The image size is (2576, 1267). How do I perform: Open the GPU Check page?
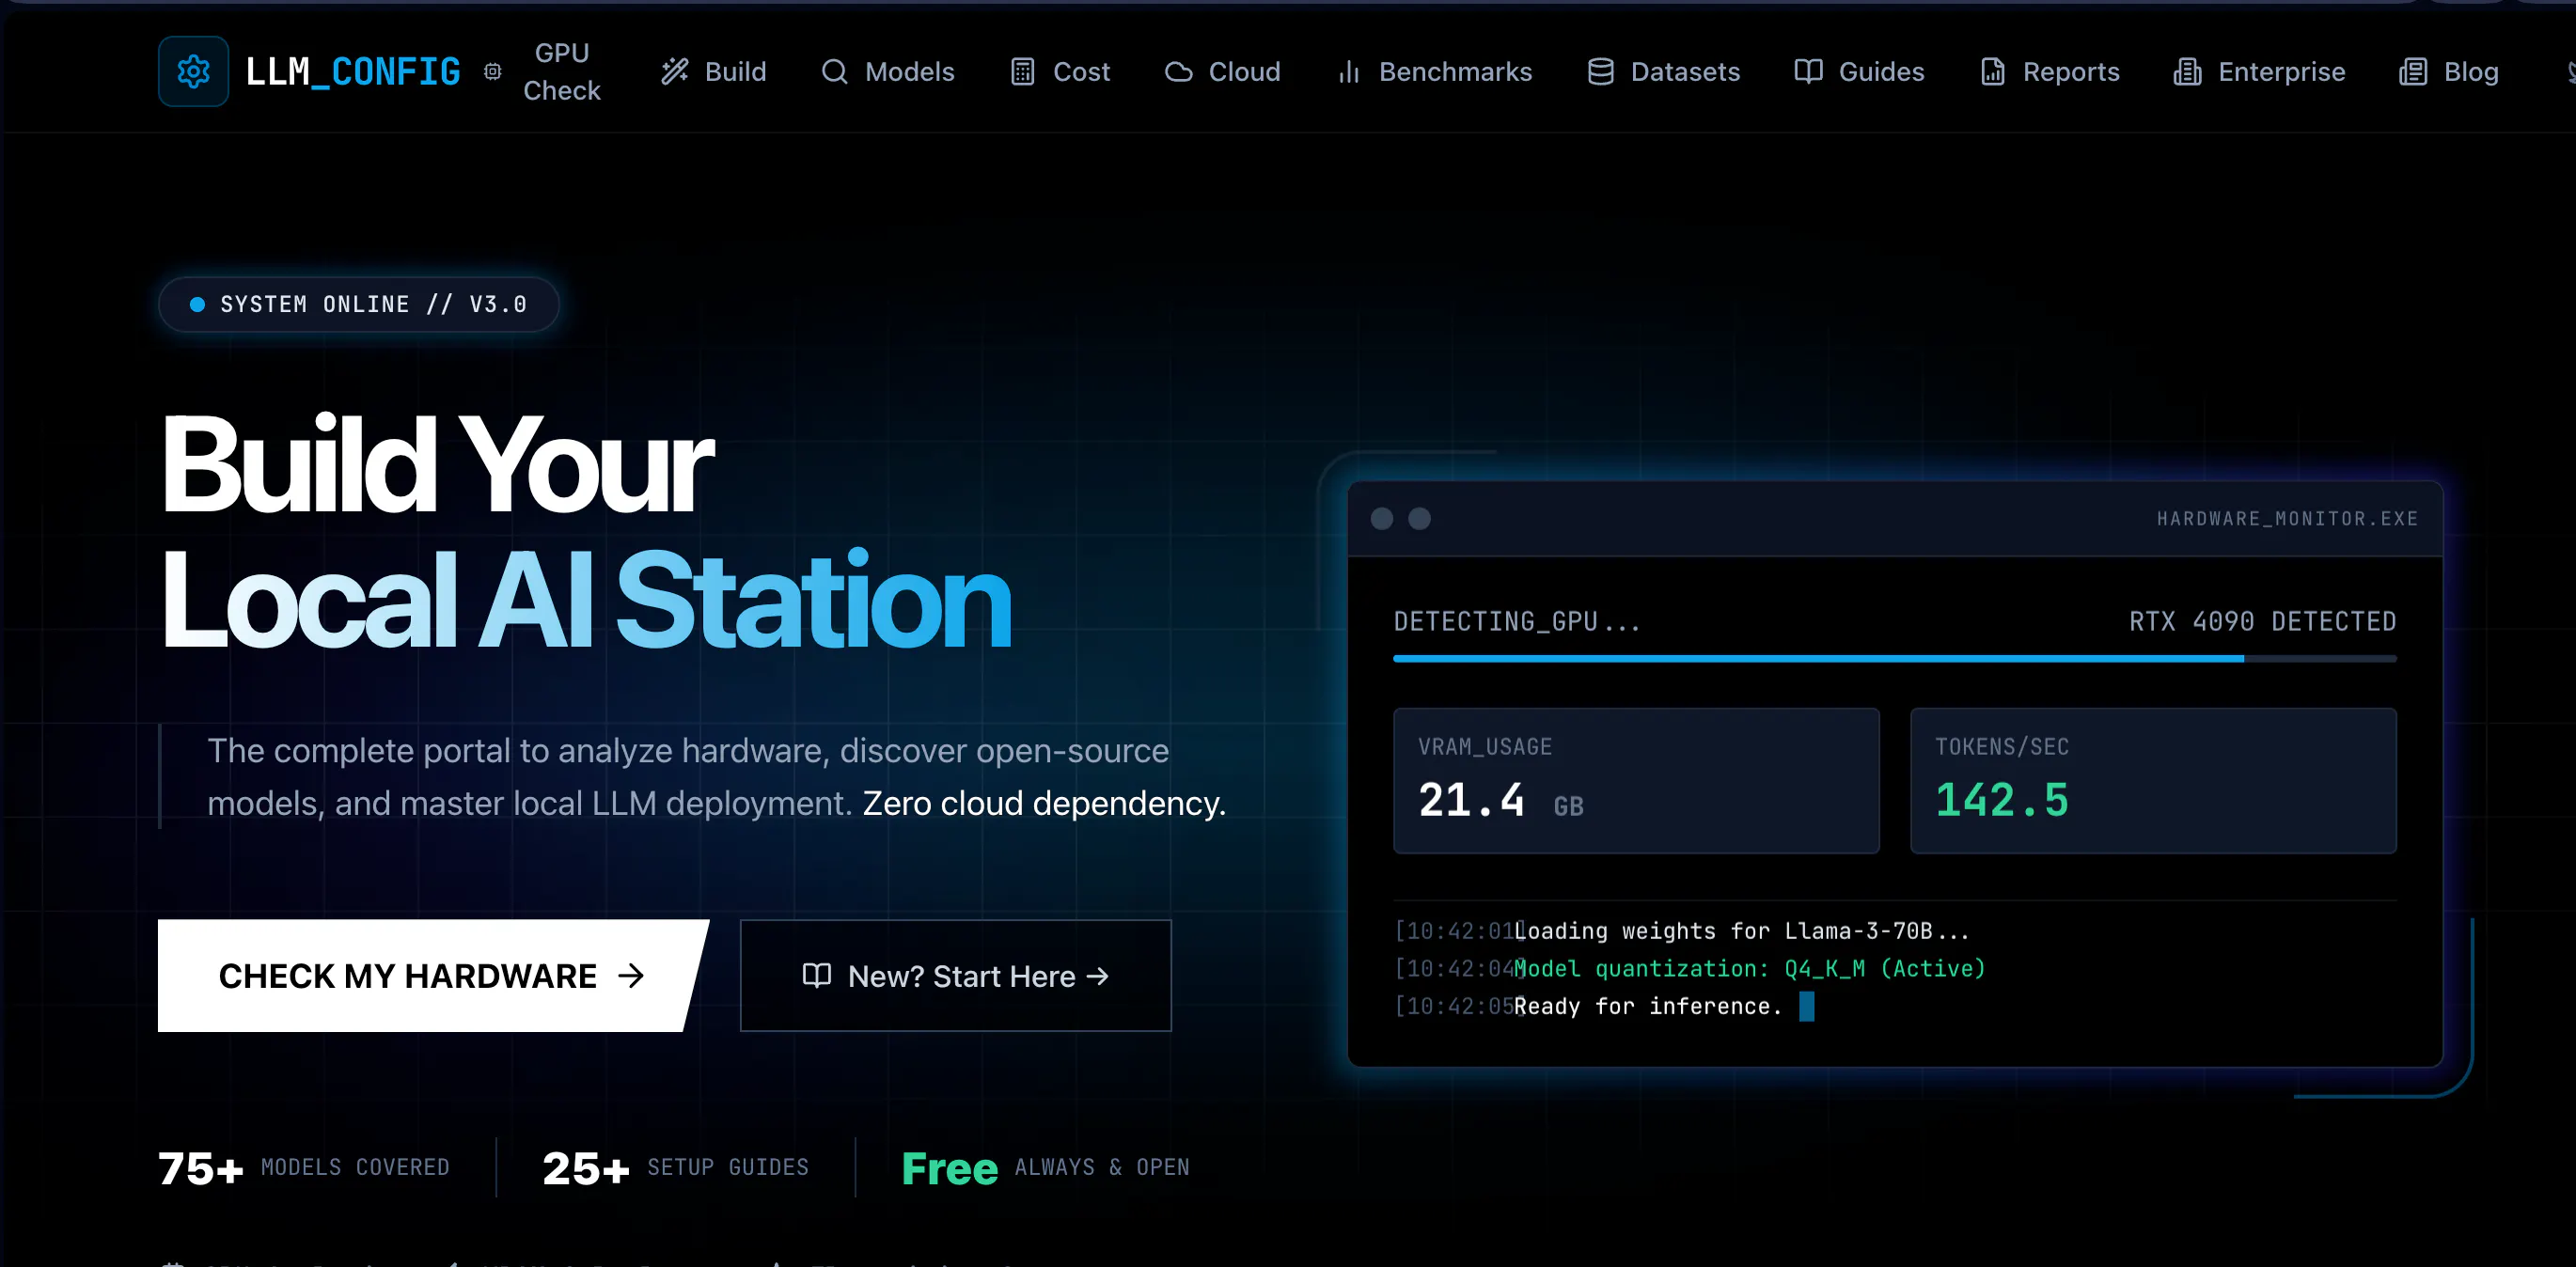(562, 72)
